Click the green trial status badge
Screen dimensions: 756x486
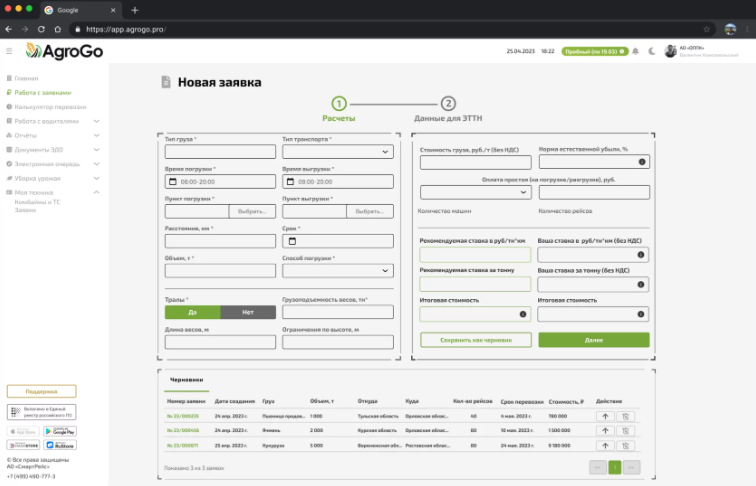(595, 51)
